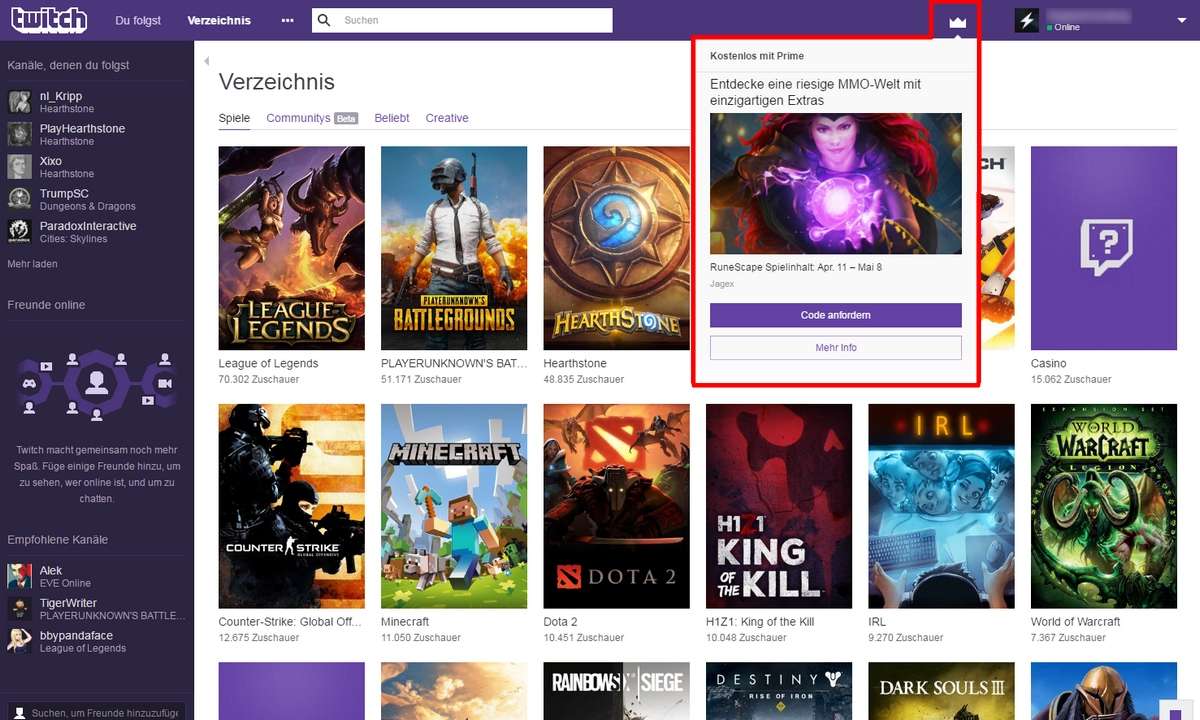Open the IRL category cover
Screen dimensions: 1200x720
coord(941,506)
